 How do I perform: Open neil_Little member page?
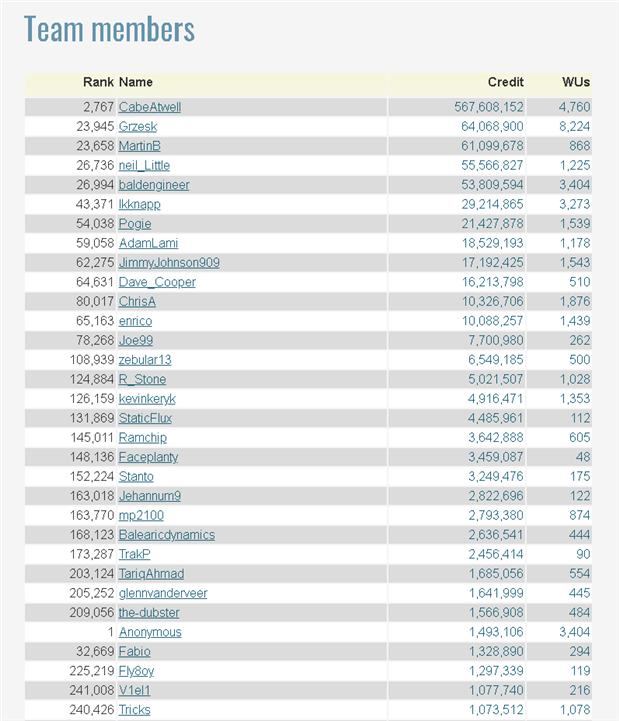point(144,166)
